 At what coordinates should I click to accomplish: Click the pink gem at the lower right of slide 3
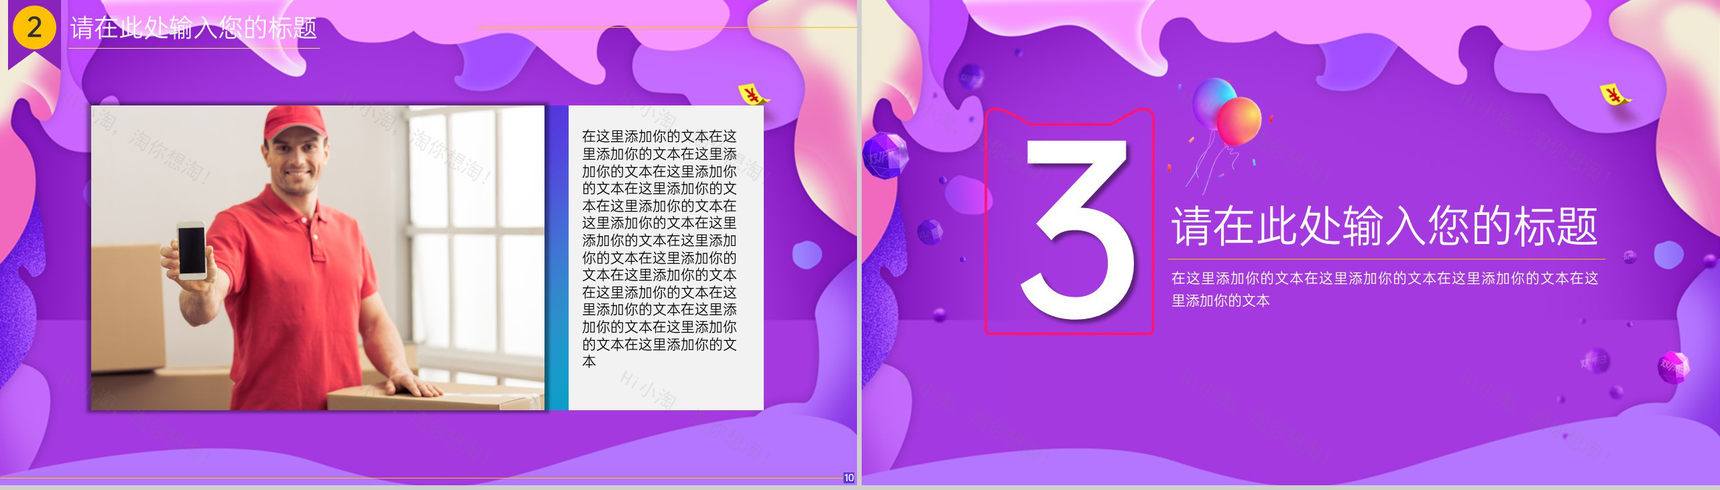pyautogui.click(x=1673, y=366)
